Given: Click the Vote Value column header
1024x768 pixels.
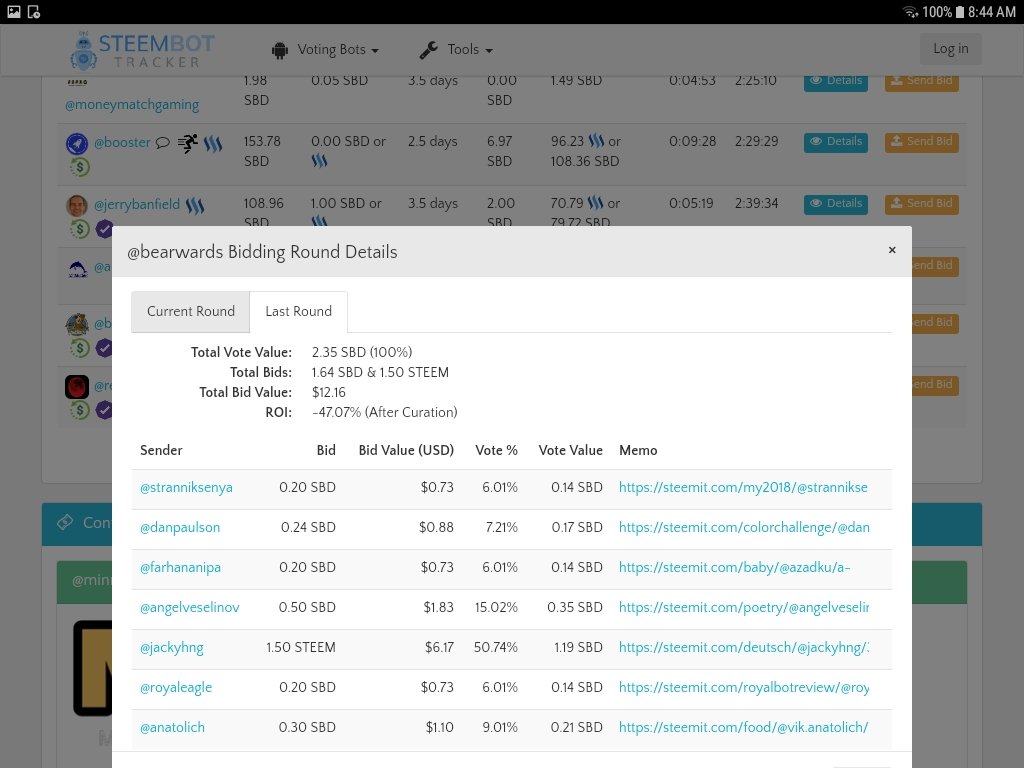Looking at the screenshot, I should [x=571, y=450].
